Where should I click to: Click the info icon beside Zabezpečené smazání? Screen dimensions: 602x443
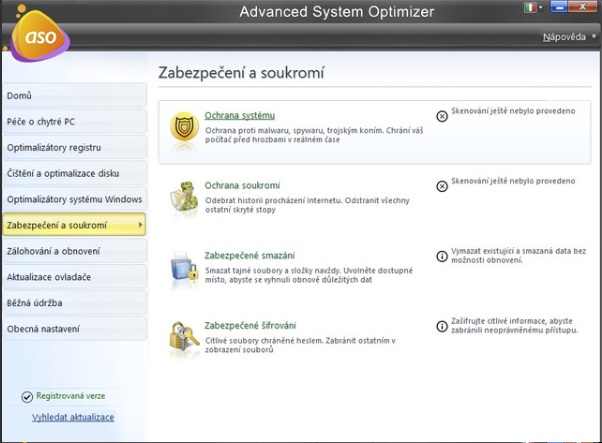pyautogui.click(x=442, y=256)
